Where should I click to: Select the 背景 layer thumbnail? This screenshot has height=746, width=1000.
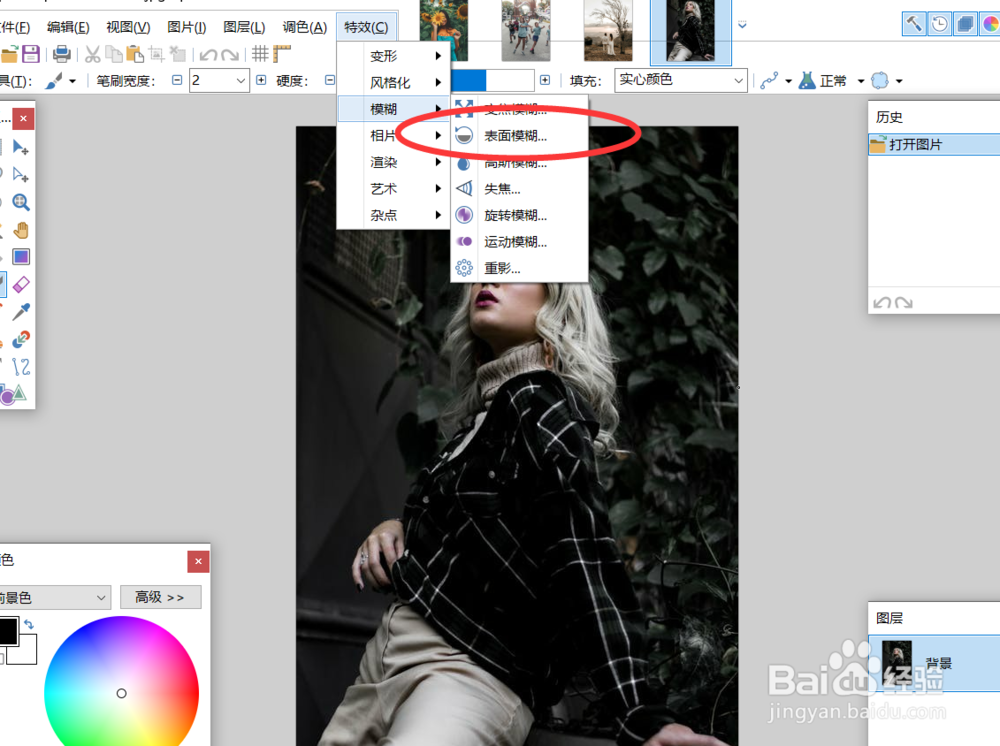click(x=895, y=662)
